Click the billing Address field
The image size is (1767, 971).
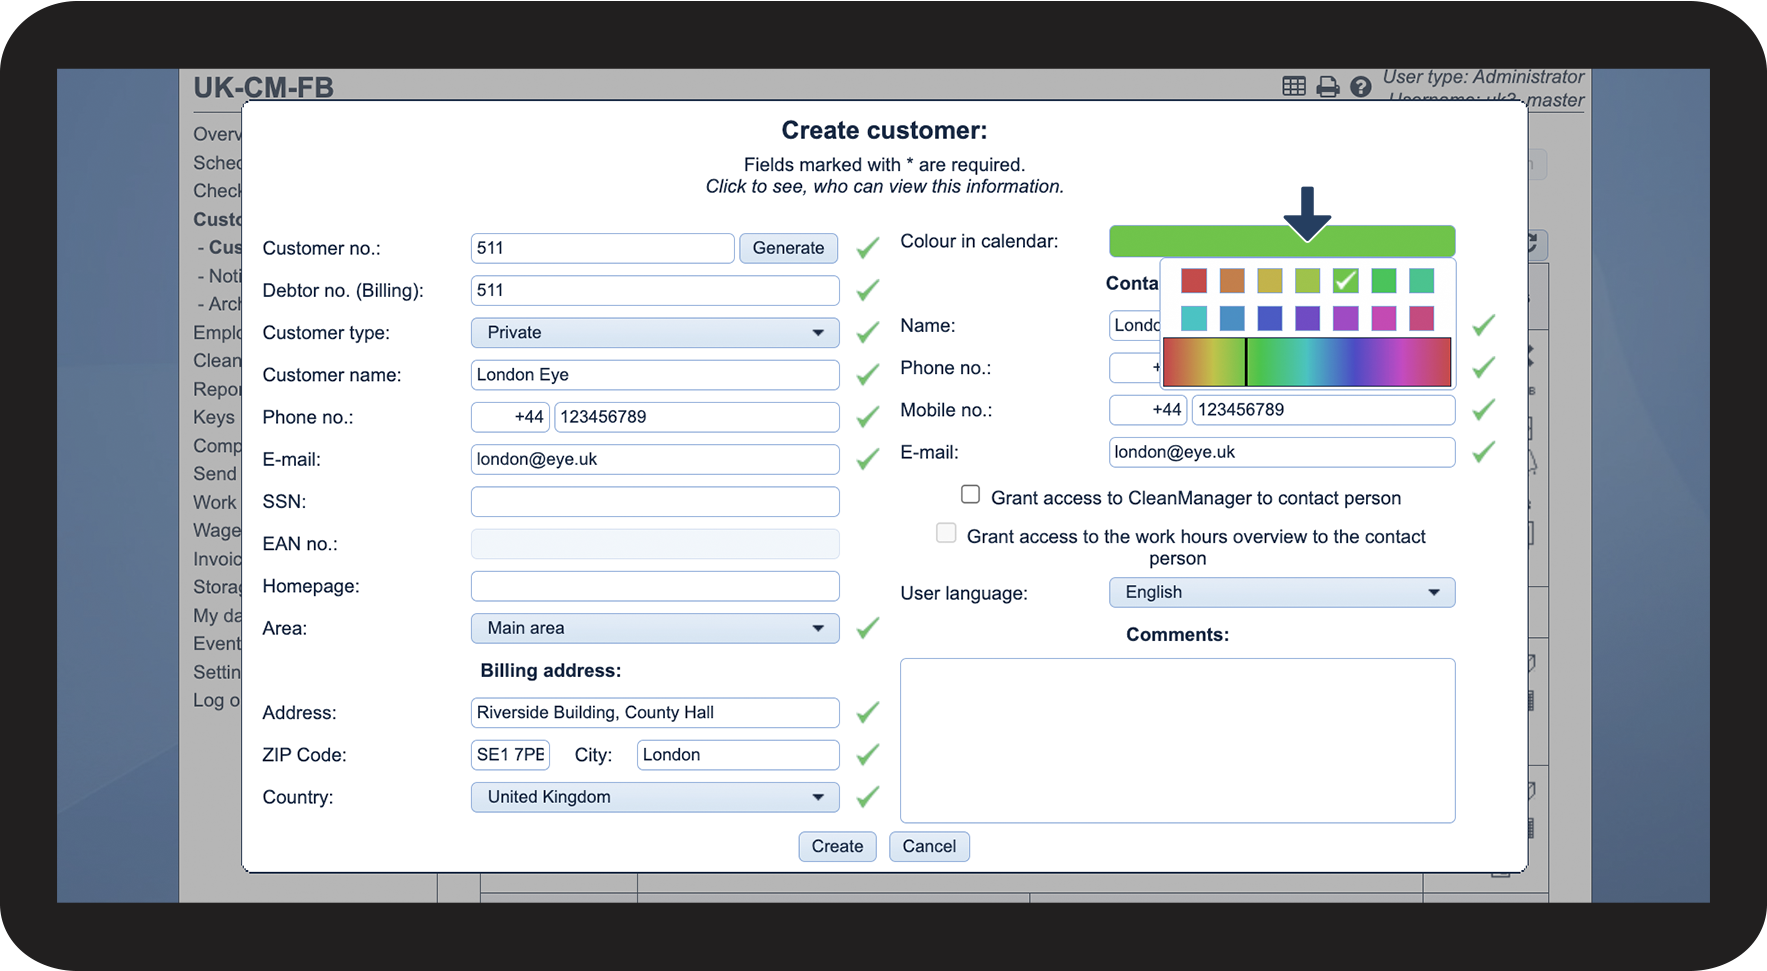[655, 713]
